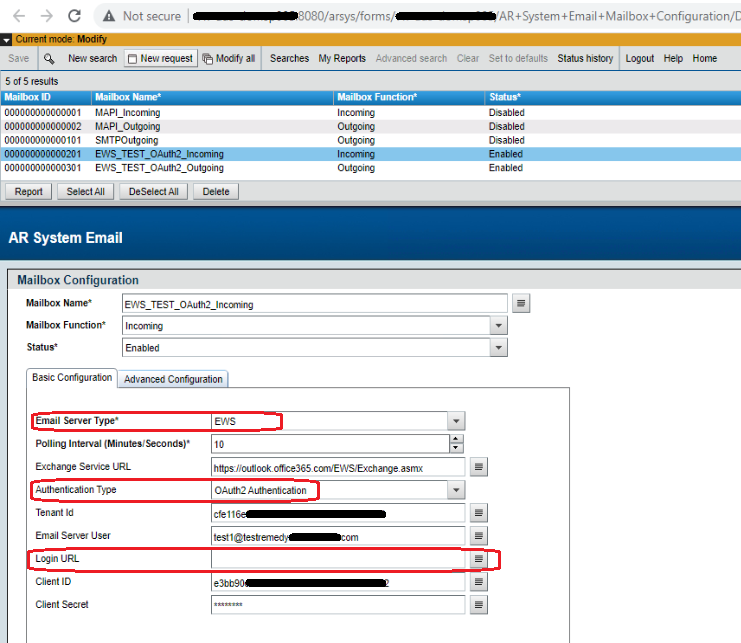Open editor icon beside Client Secret field

pos(479,605)
